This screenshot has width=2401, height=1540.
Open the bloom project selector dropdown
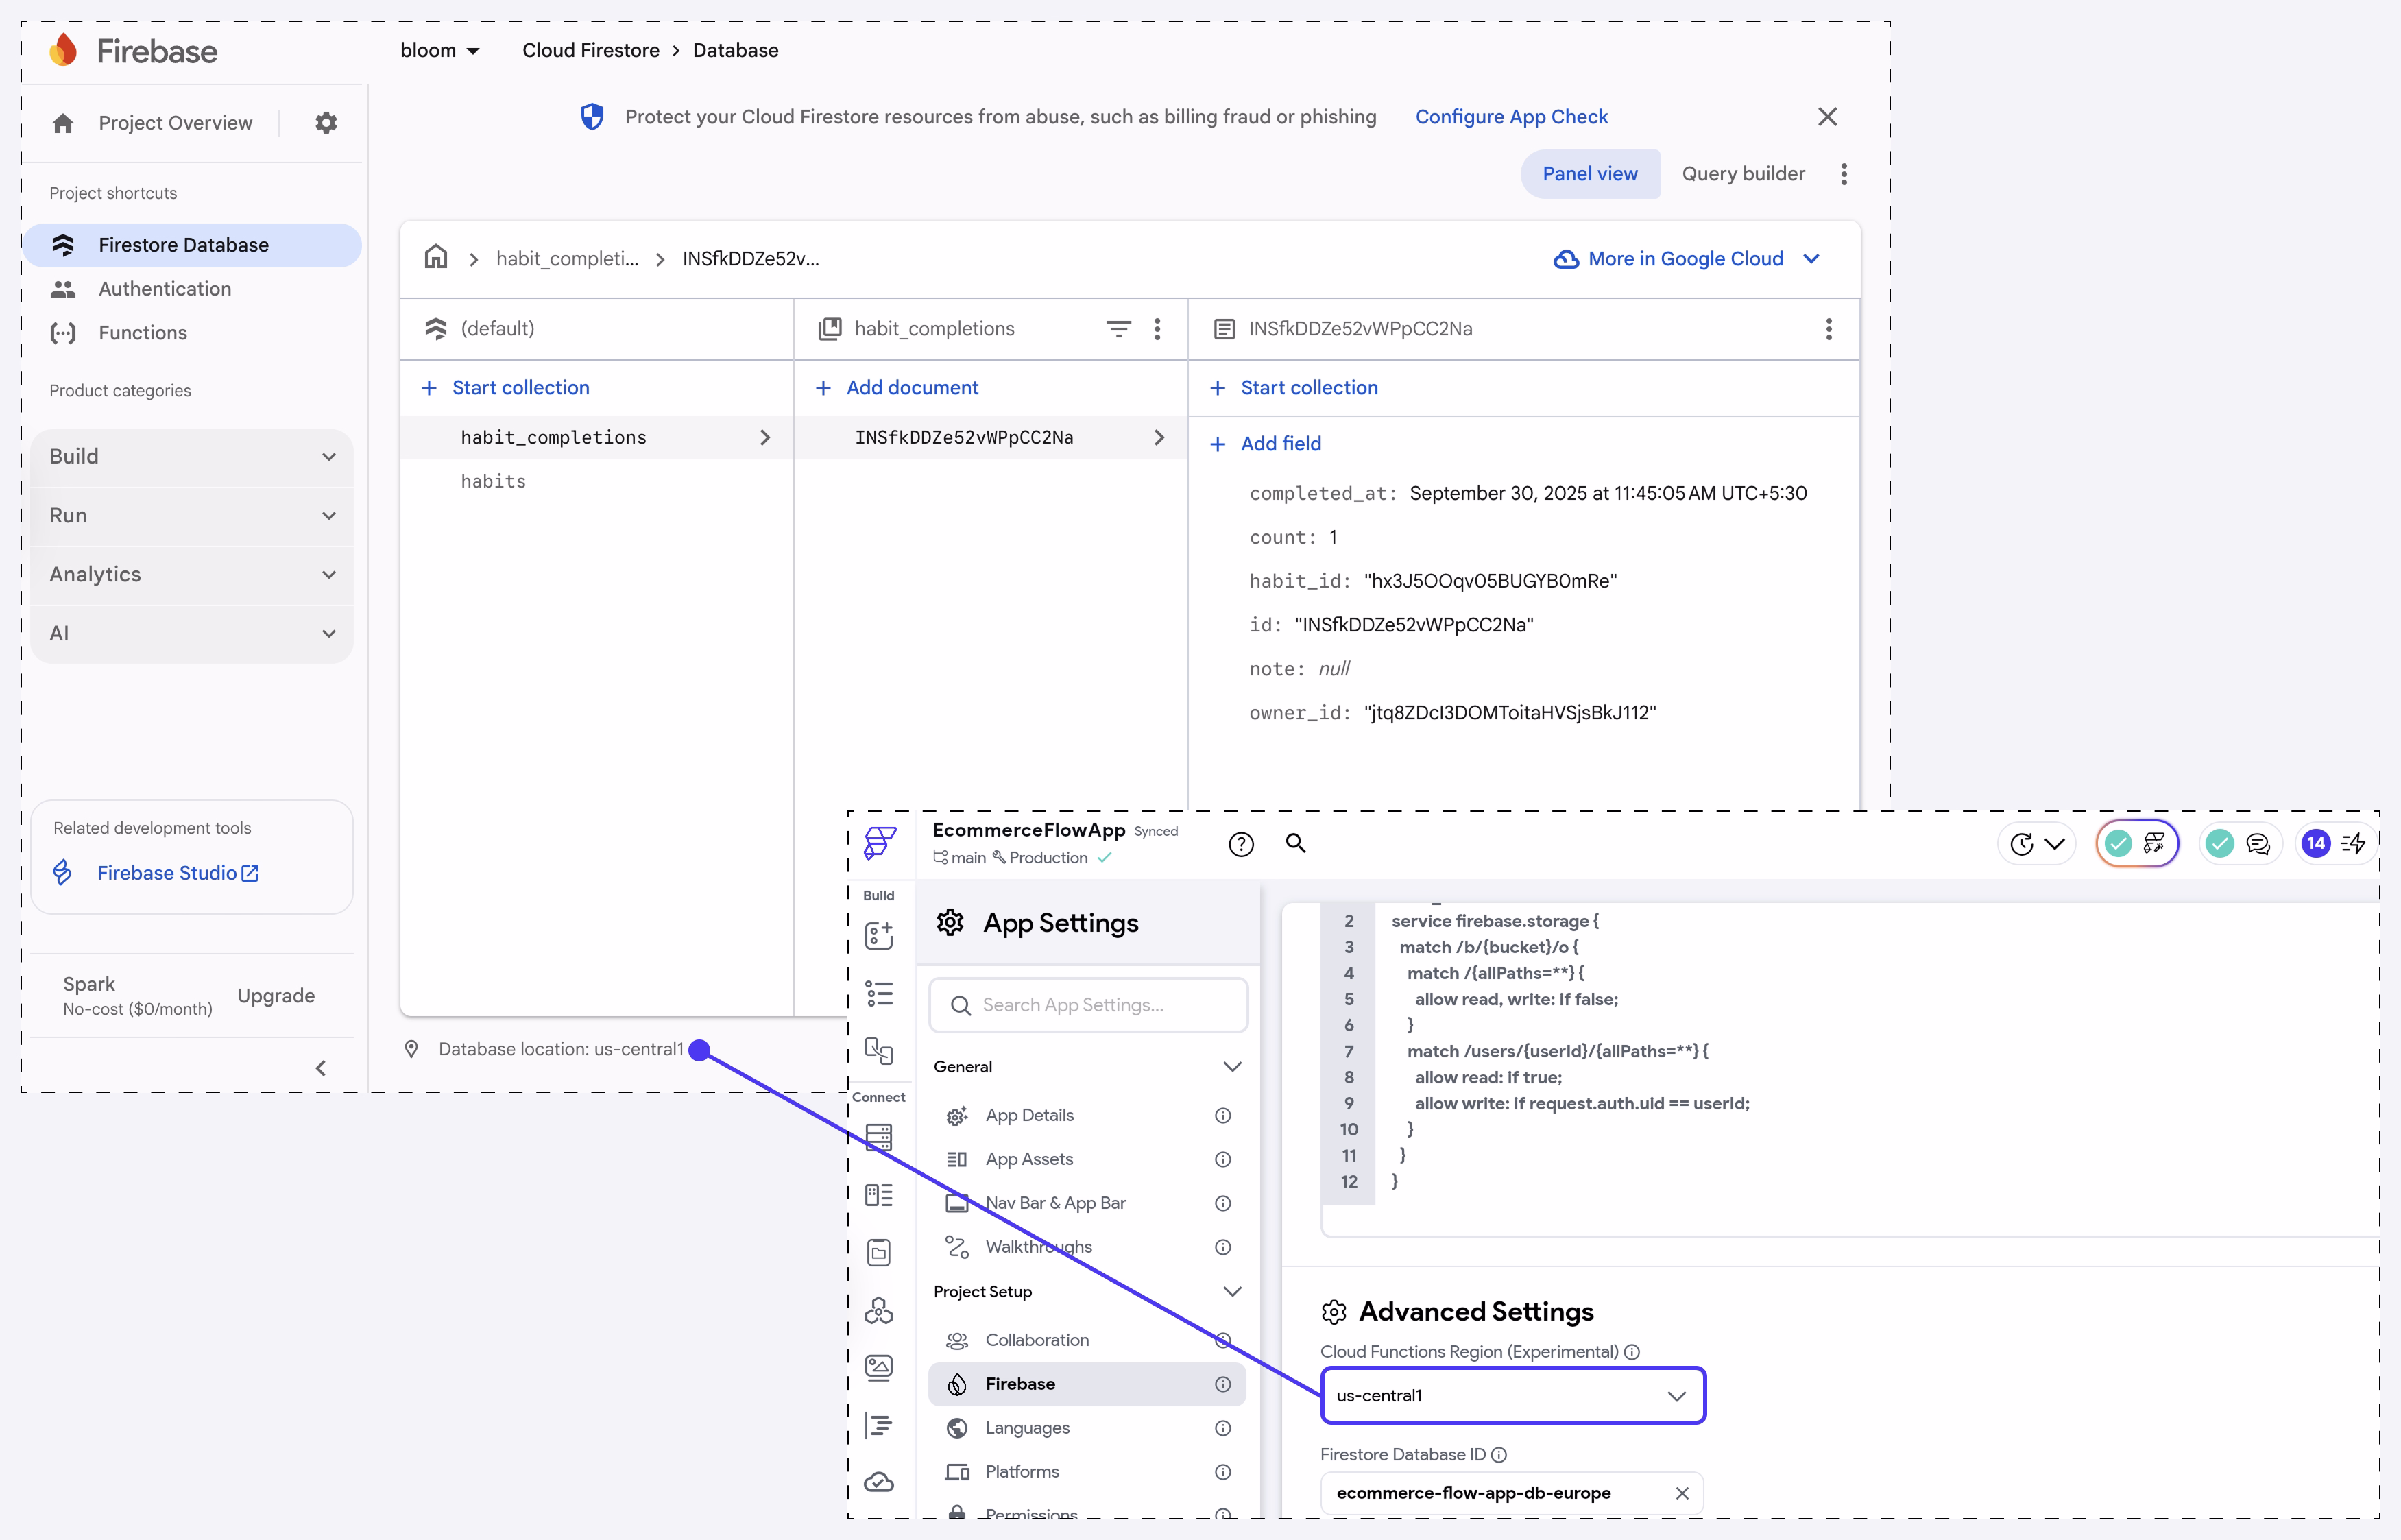[x=440, y=50]
